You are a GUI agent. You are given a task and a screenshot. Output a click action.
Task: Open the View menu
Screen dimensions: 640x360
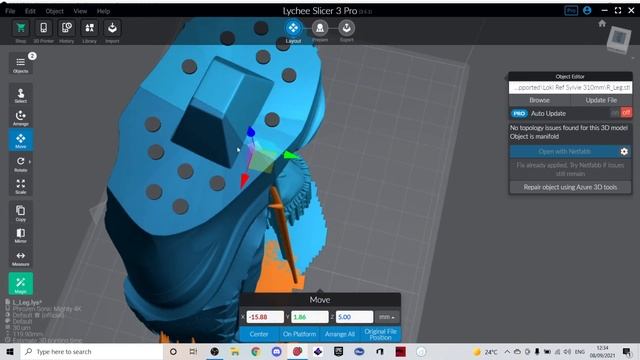[x=80, y=11]
